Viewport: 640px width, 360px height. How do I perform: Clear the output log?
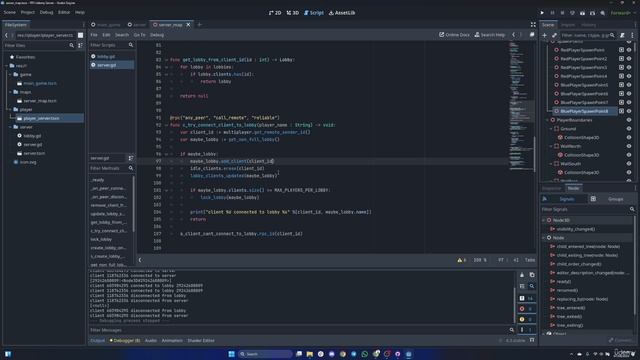(522, 275)
